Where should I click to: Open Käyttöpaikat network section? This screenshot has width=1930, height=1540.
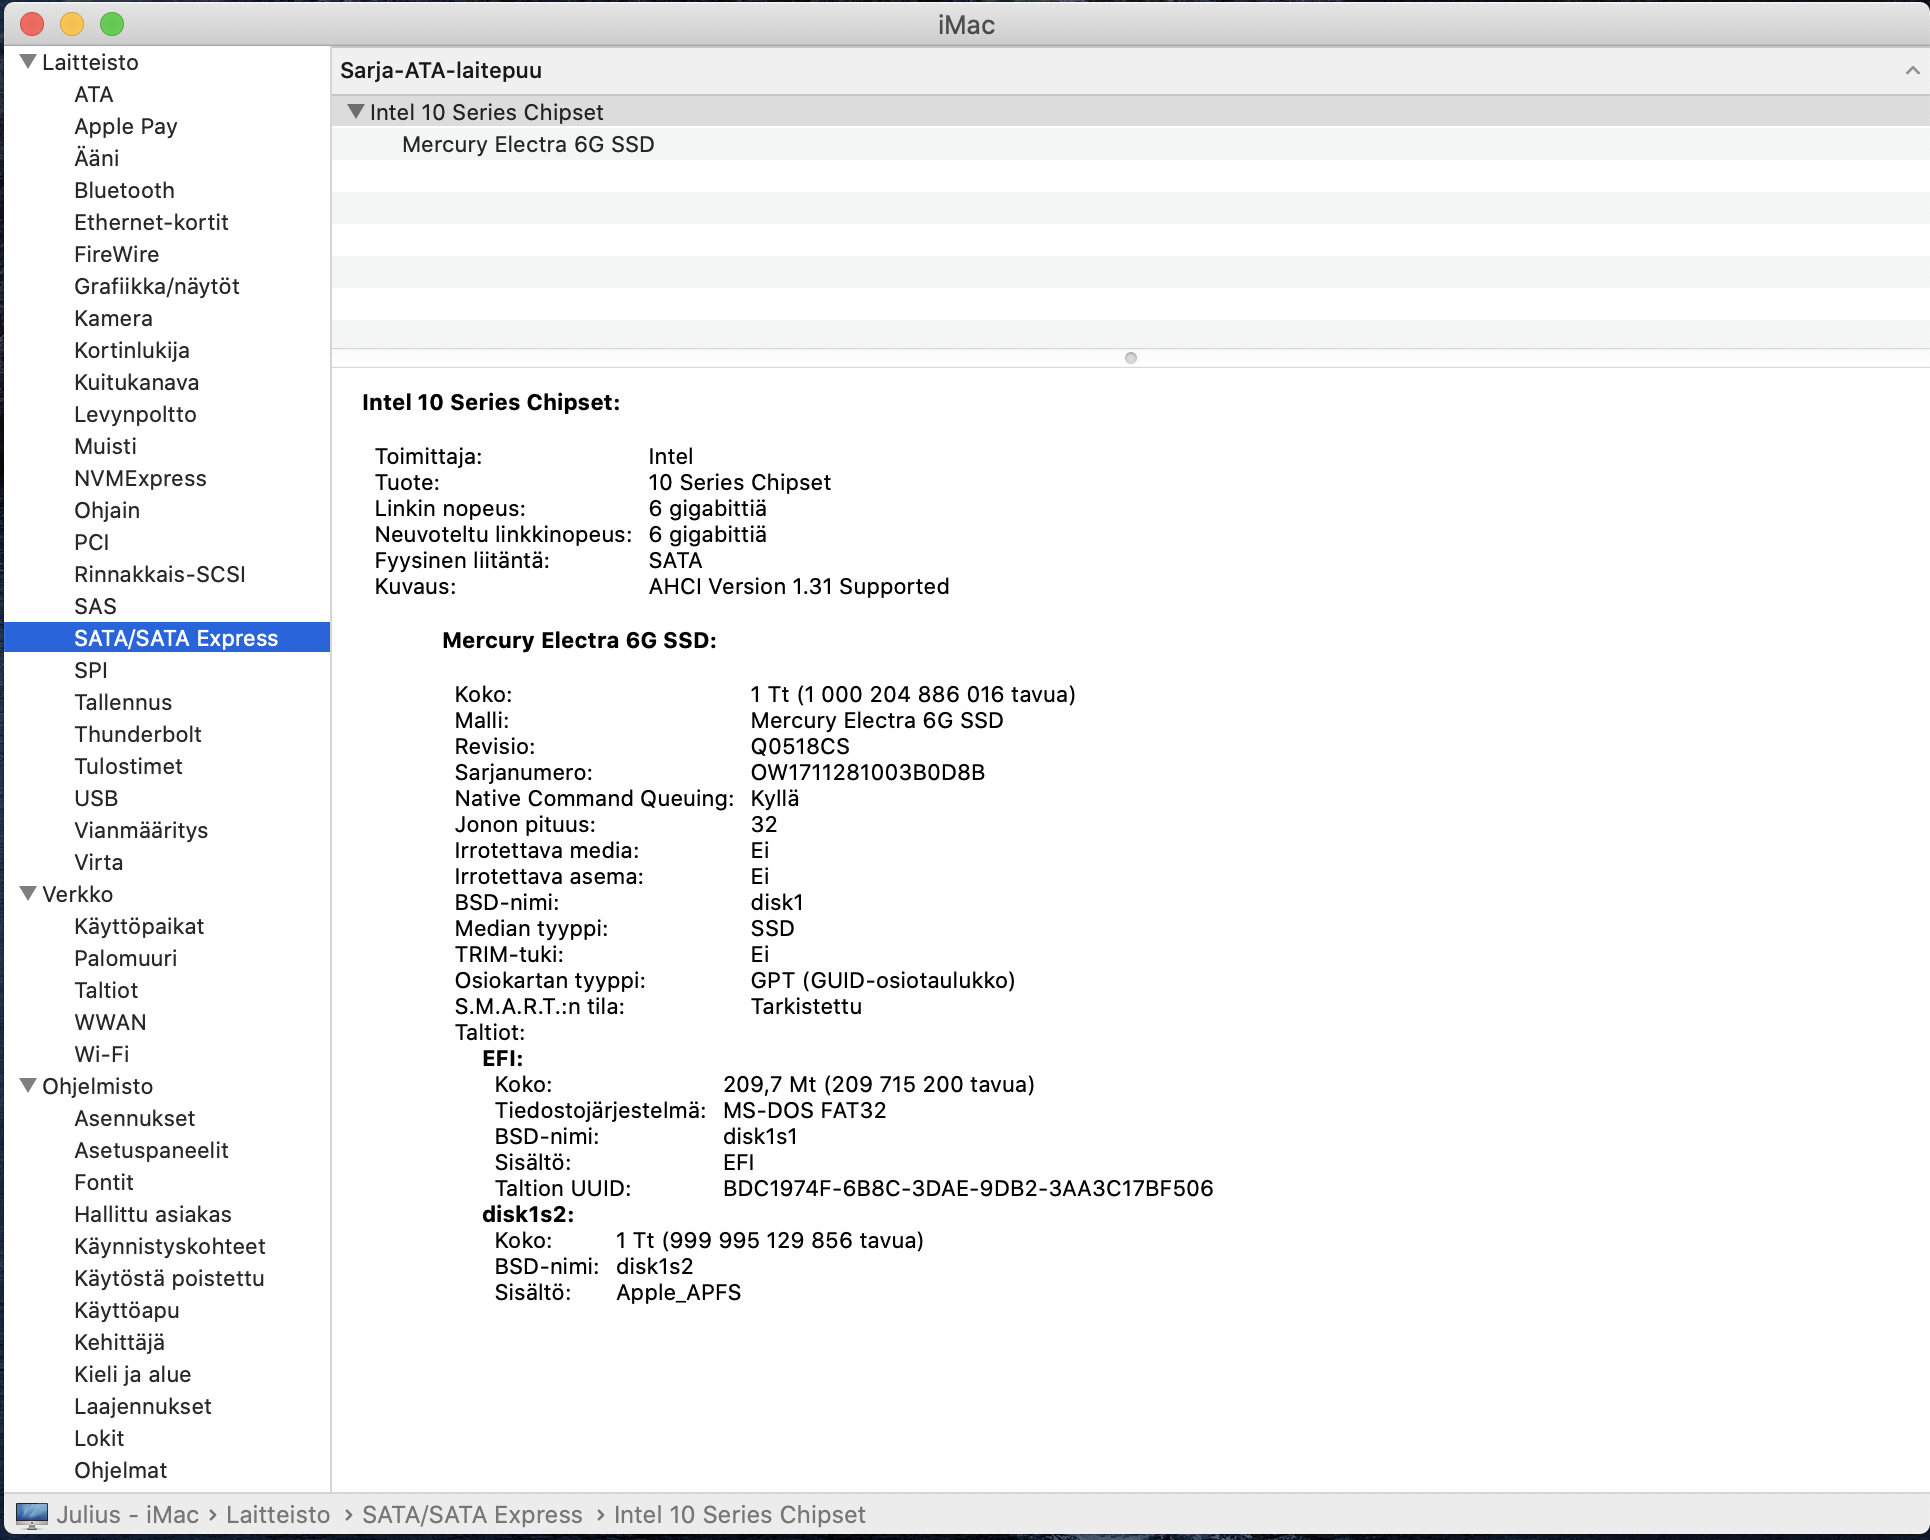[x=139, y=926]
